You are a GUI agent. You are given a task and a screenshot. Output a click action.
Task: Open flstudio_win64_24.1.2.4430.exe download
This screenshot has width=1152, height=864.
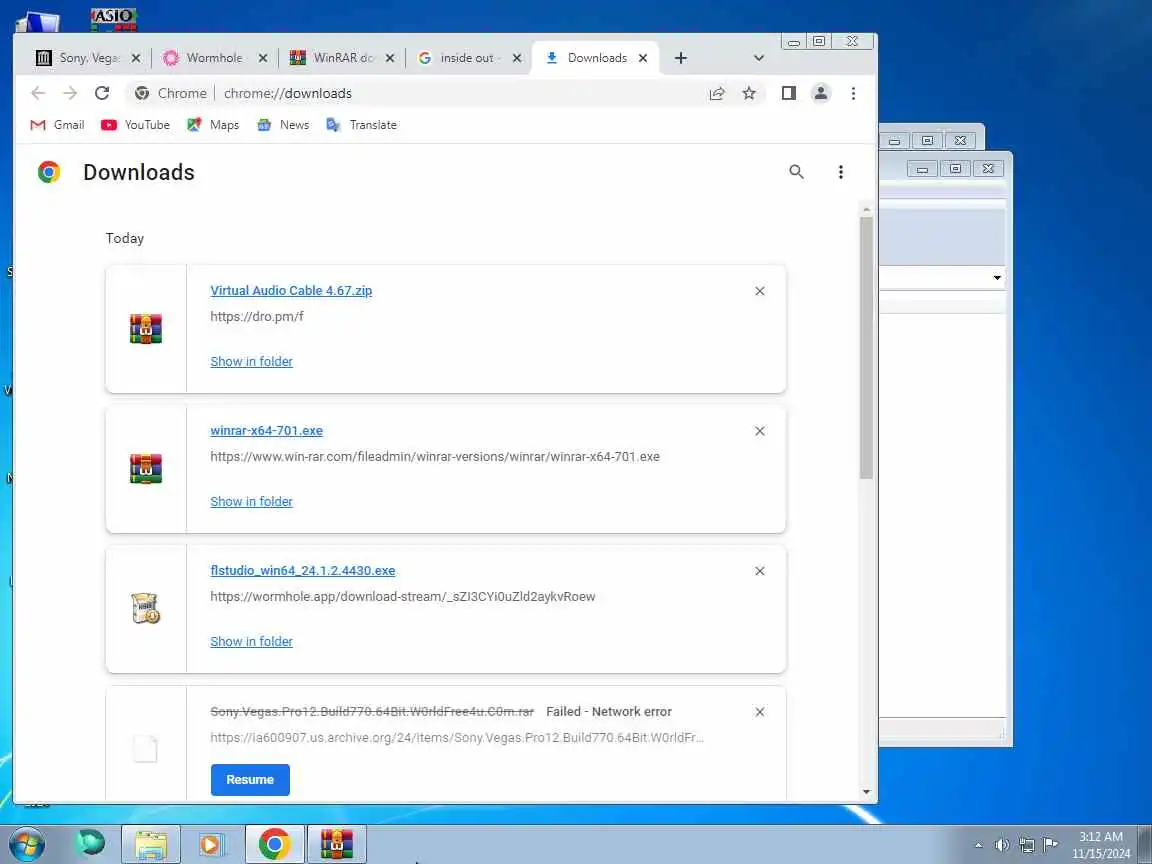pos(303,570)
